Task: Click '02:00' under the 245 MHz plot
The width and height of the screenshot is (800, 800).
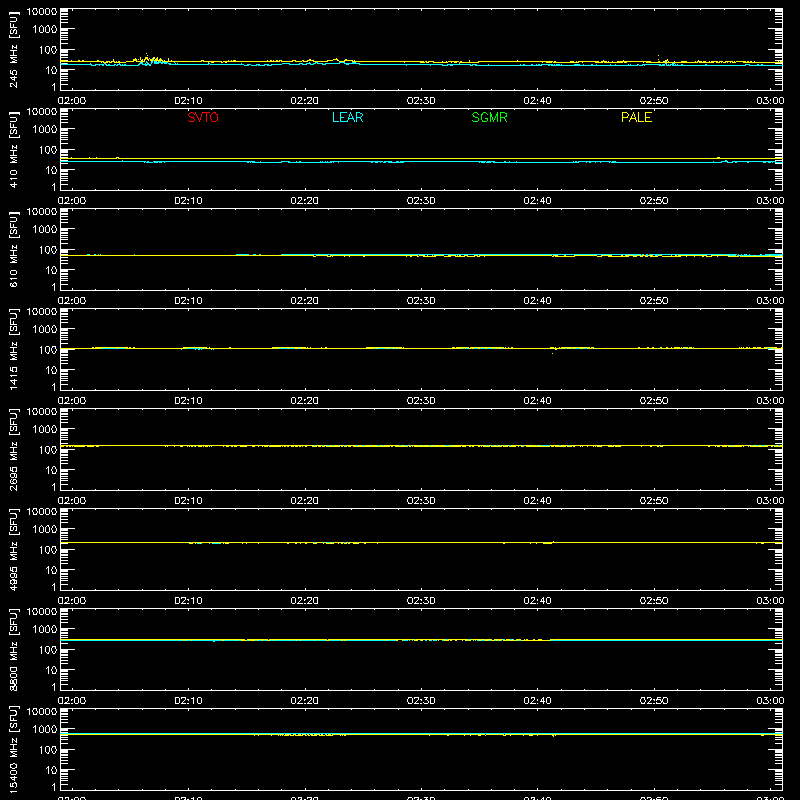Action: (72, 101)
